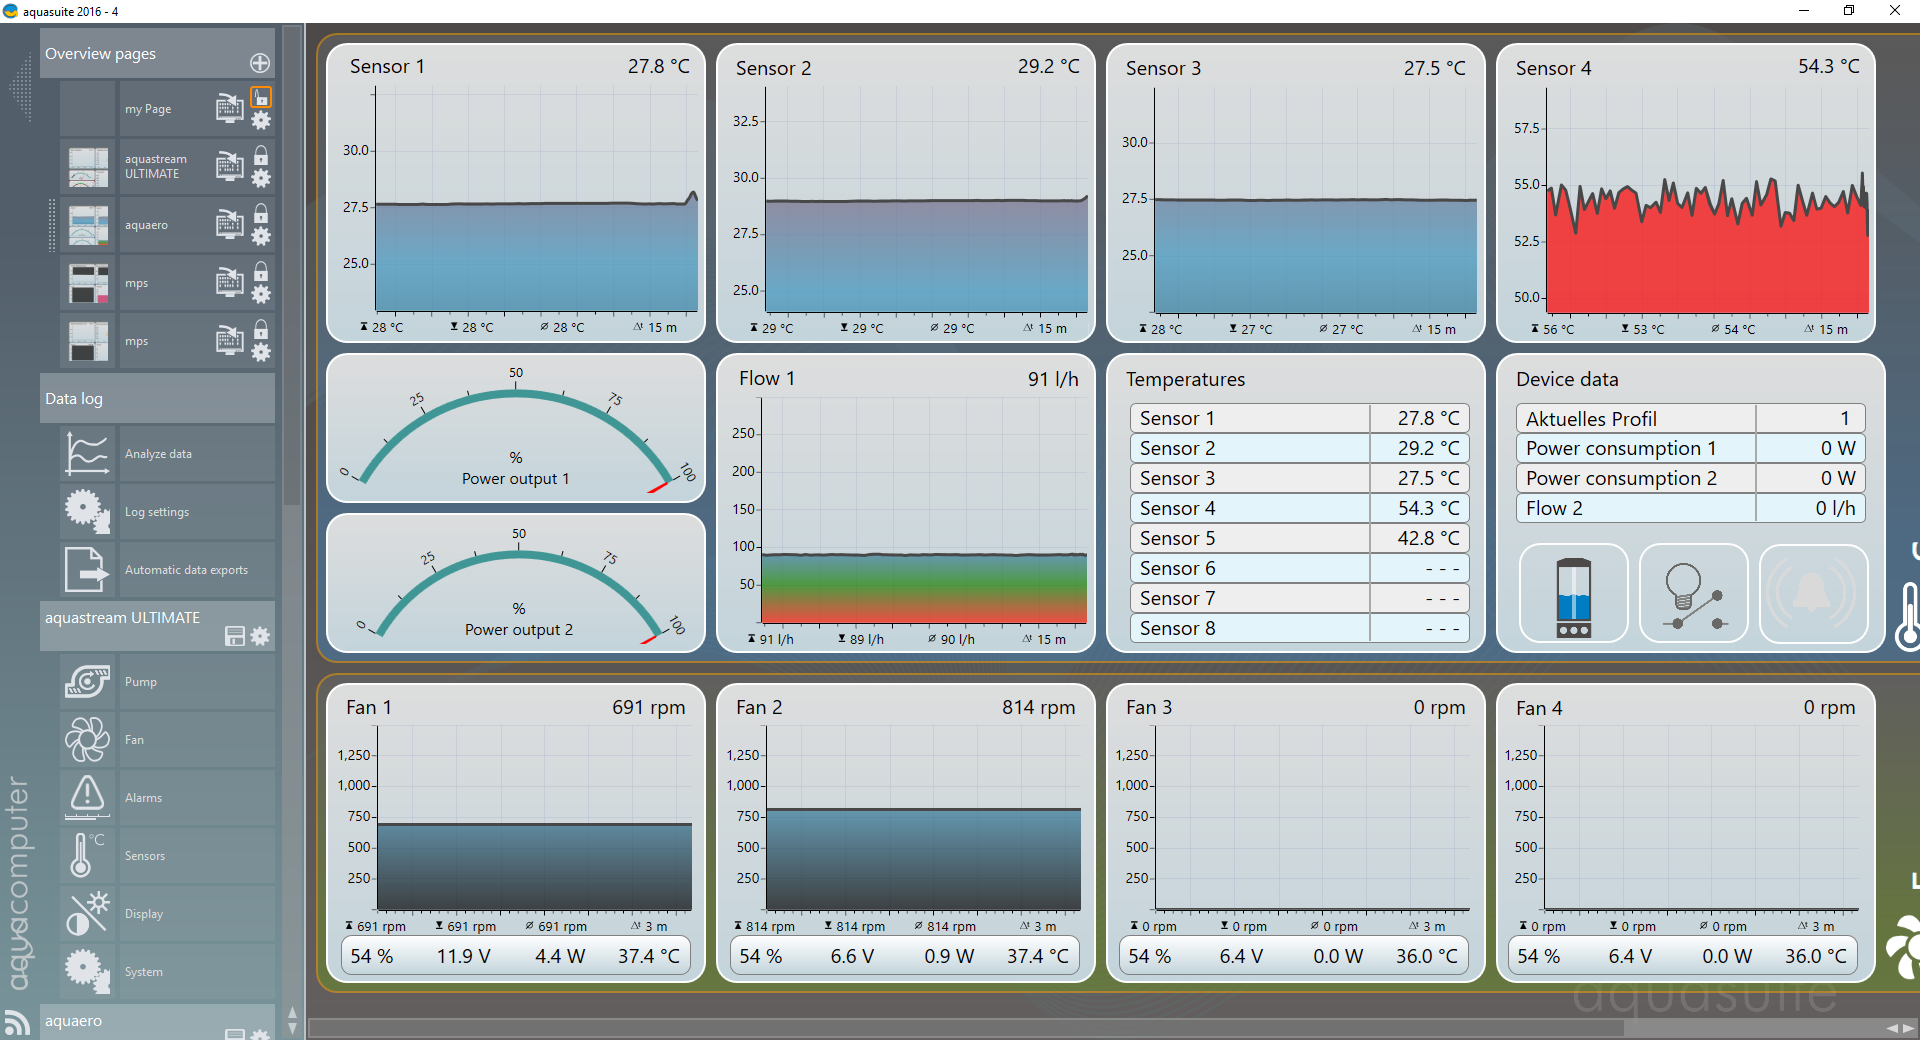Toggle the lock on my Page
Viewport: 1920px width, 1040px height.
tap(261, 97)
